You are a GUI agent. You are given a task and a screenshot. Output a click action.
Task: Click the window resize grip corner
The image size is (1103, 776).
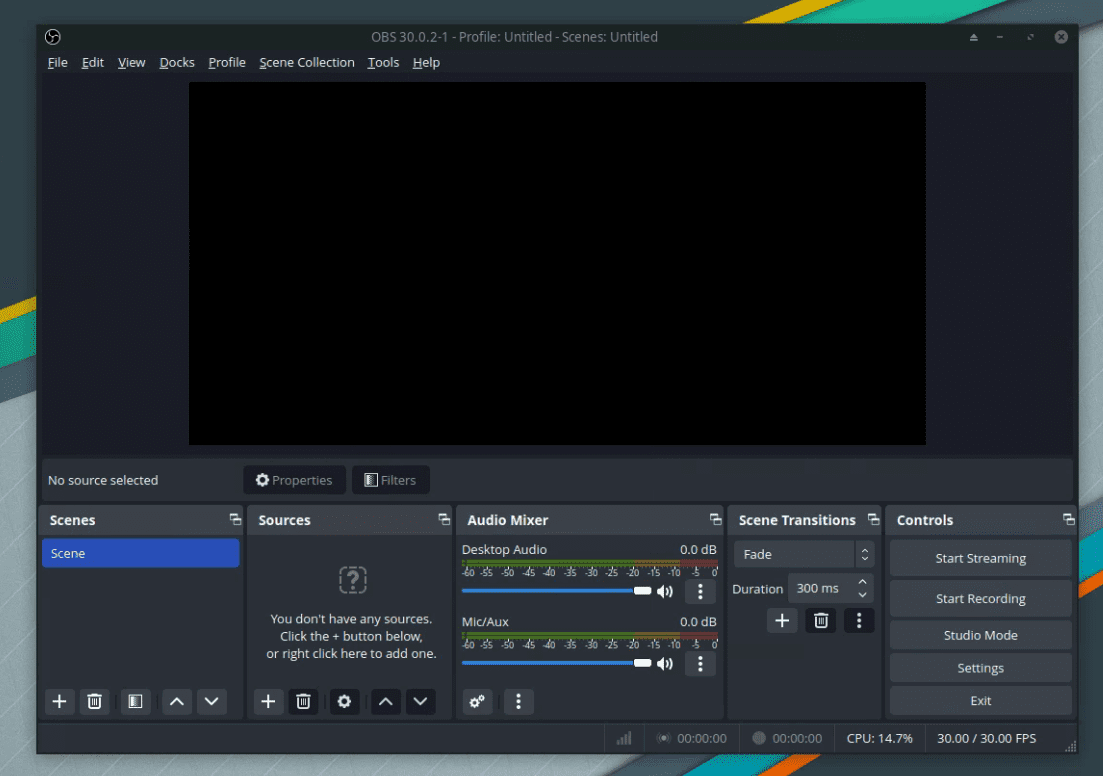pos(1070,747)
